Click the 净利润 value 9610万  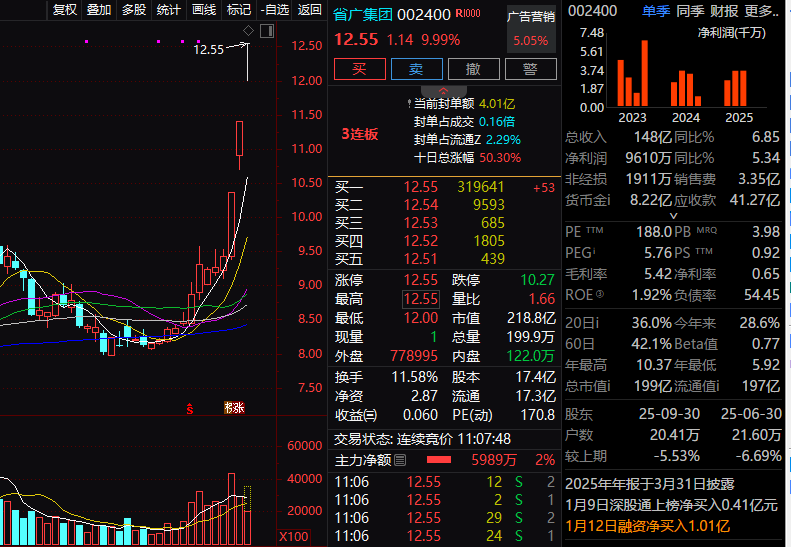[648, 158]
